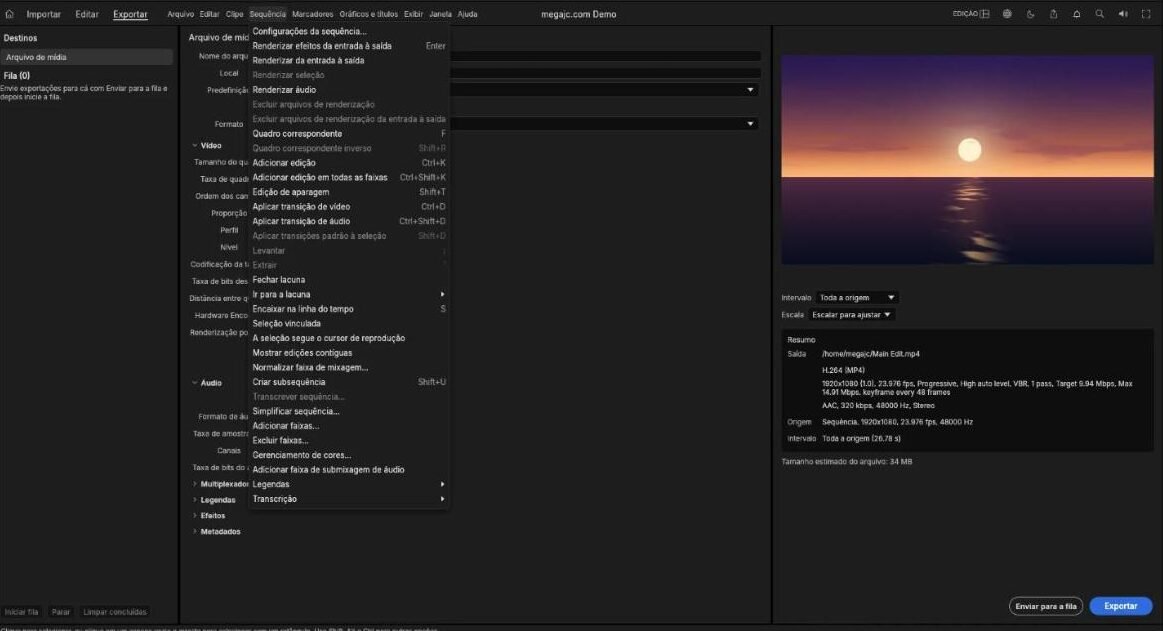The image size is (1163, 631).
Task: Click Iniciar fila button
Action: [x=22, y=612]
